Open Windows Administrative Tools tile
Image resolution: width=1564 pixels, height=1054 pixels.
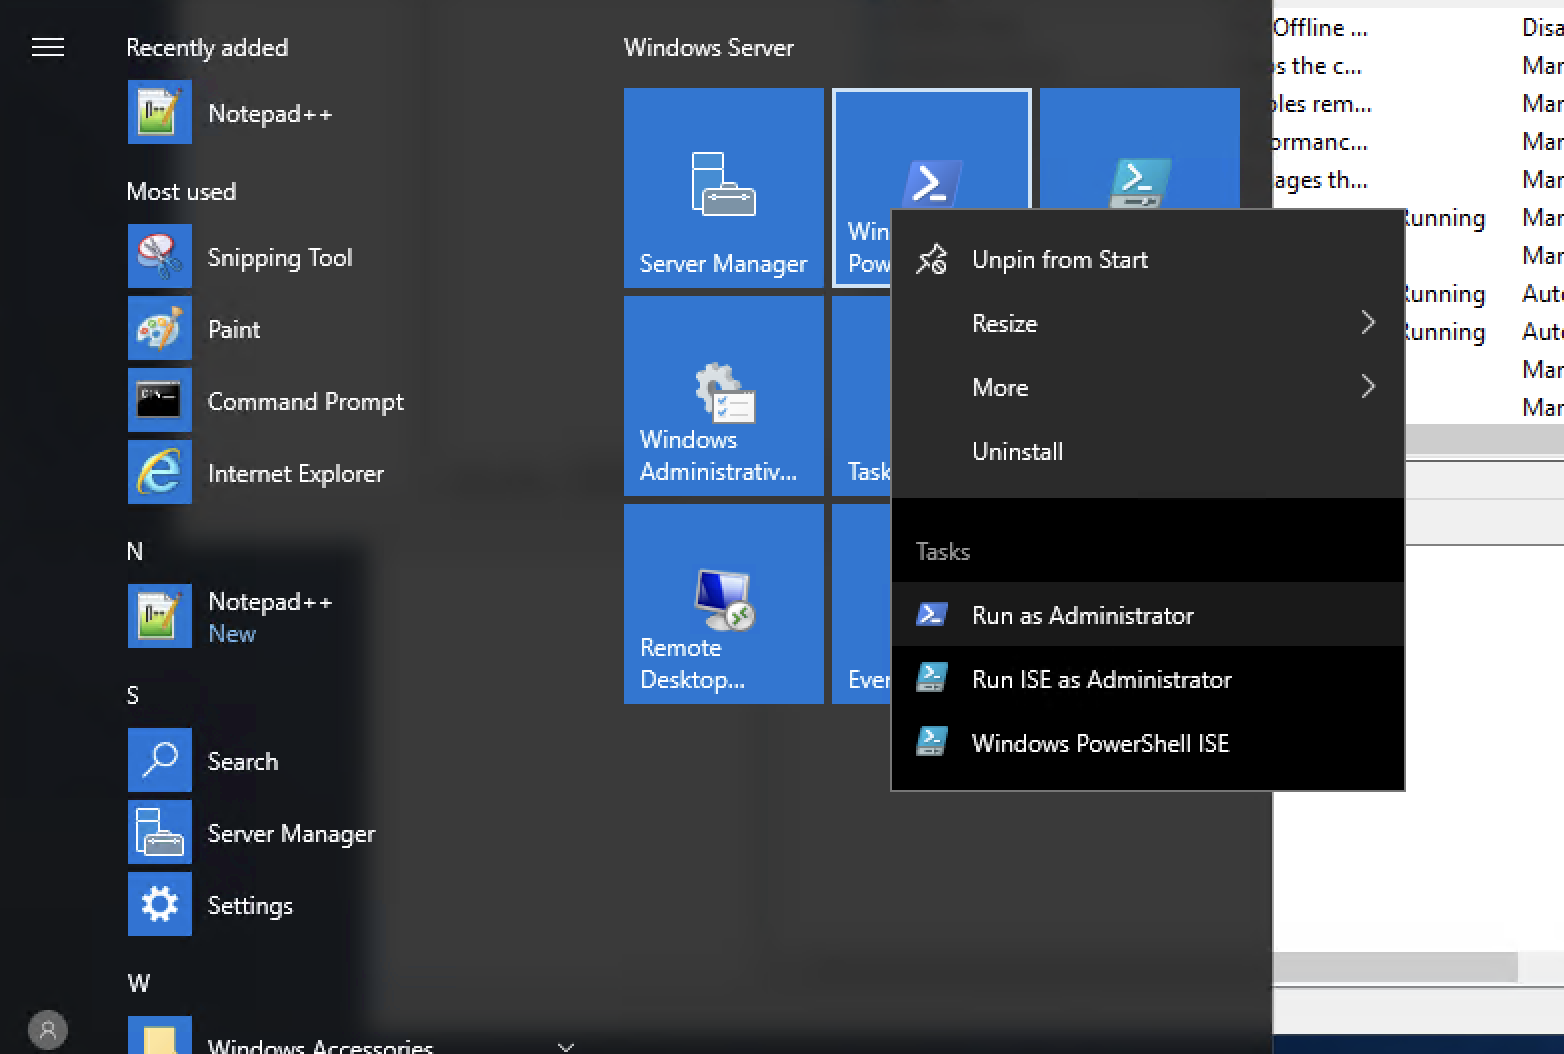(x=723, y=396)
